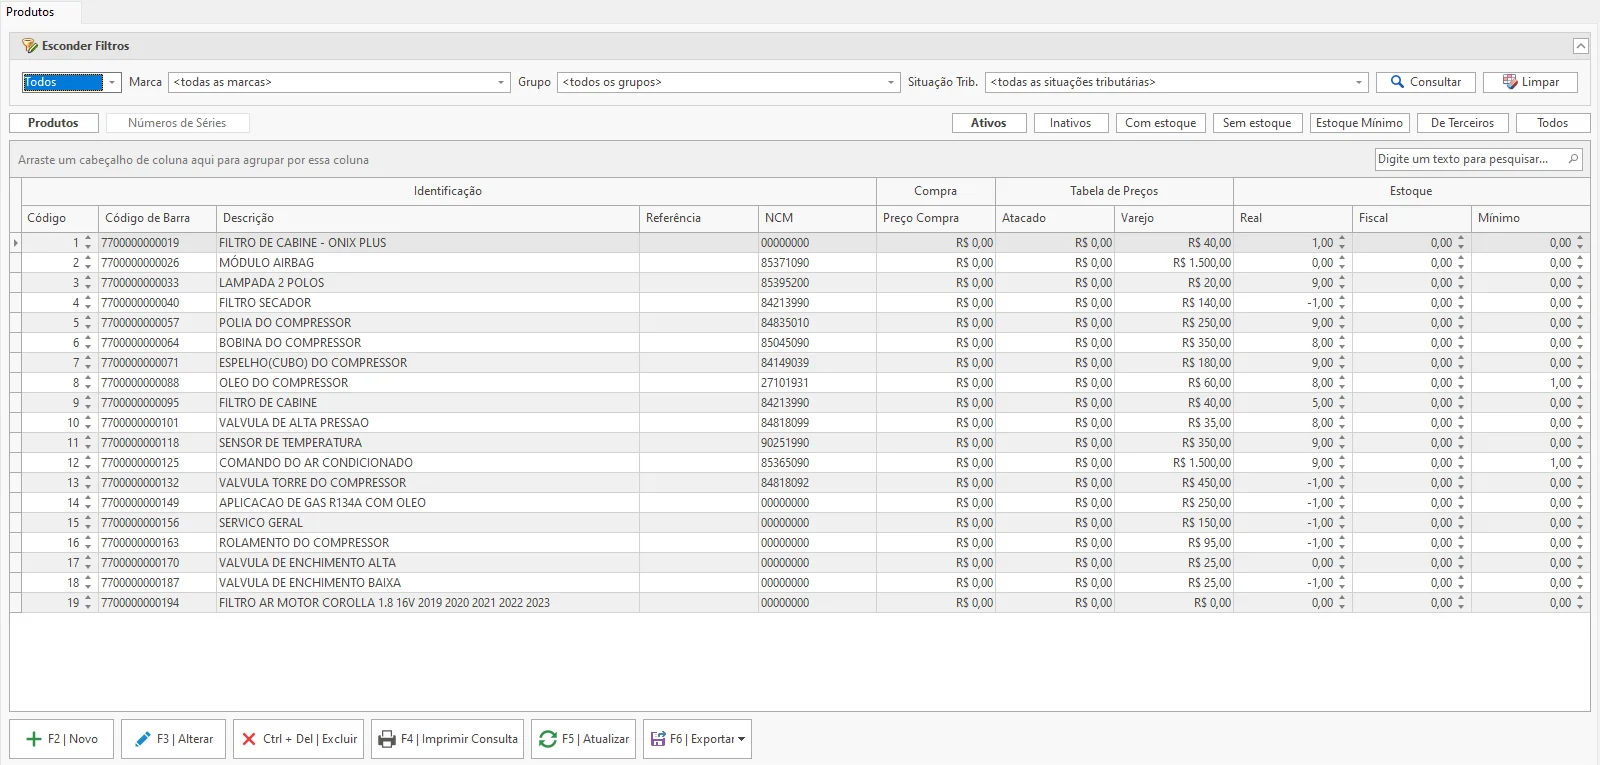The width and height of the screenshot is (1600, 765).
Task: Click the refresh arrows icon for Atualizar
Action: pos(548,739)
